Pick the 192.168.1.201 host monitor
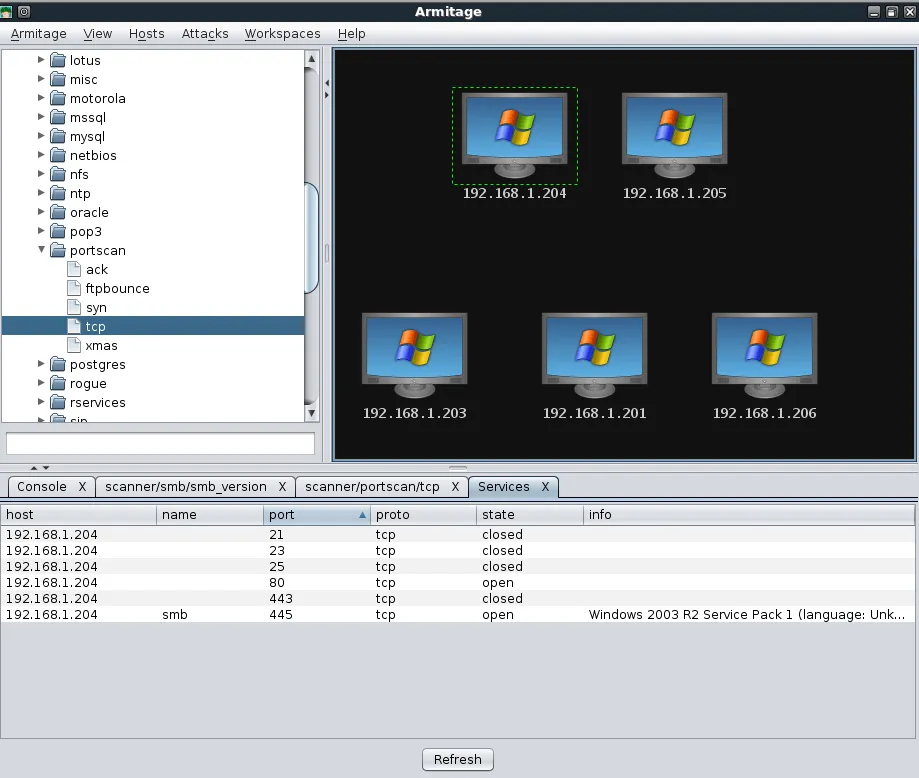Image resolution: width=919 pixels, height=778 pixels. click(x=594, y=353)
